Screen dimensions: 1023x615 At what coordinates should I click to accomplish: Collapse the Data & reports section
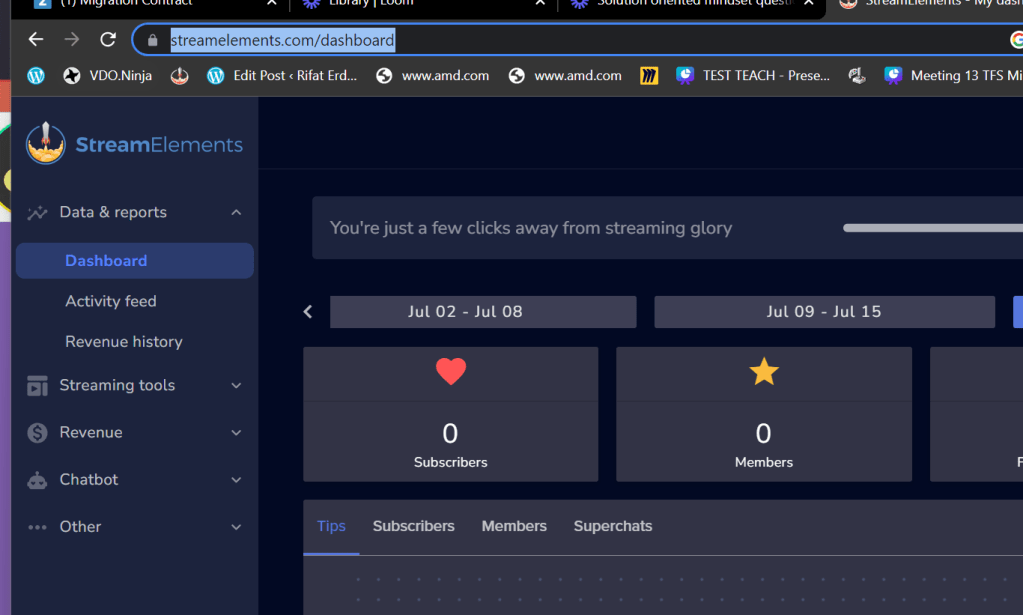236,213
